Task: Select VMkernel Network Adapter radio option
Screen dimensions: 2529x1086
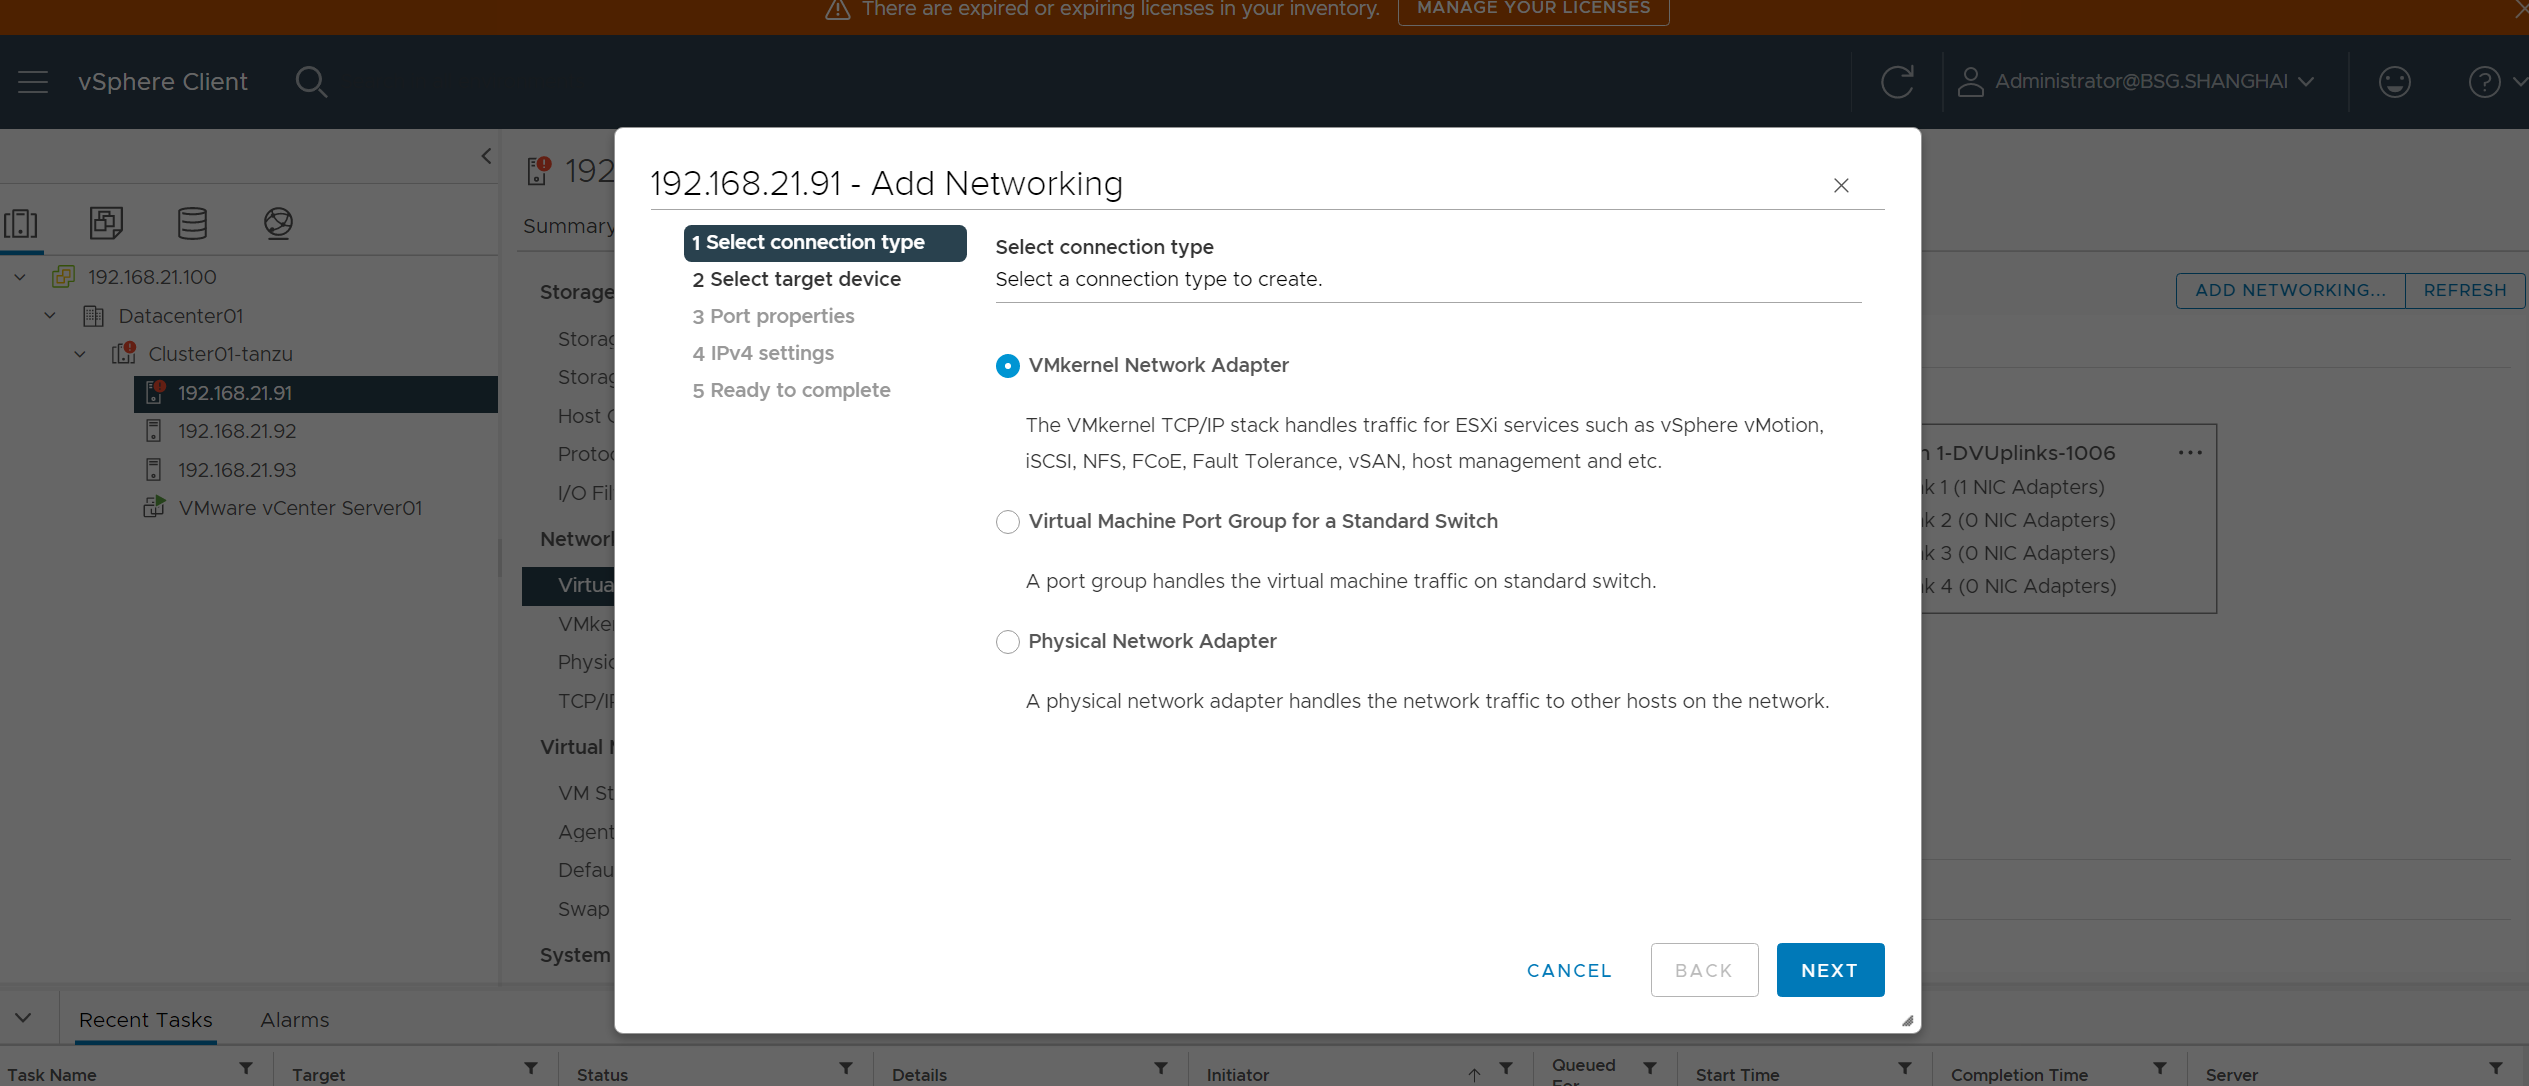Action: pos(1007,366)
